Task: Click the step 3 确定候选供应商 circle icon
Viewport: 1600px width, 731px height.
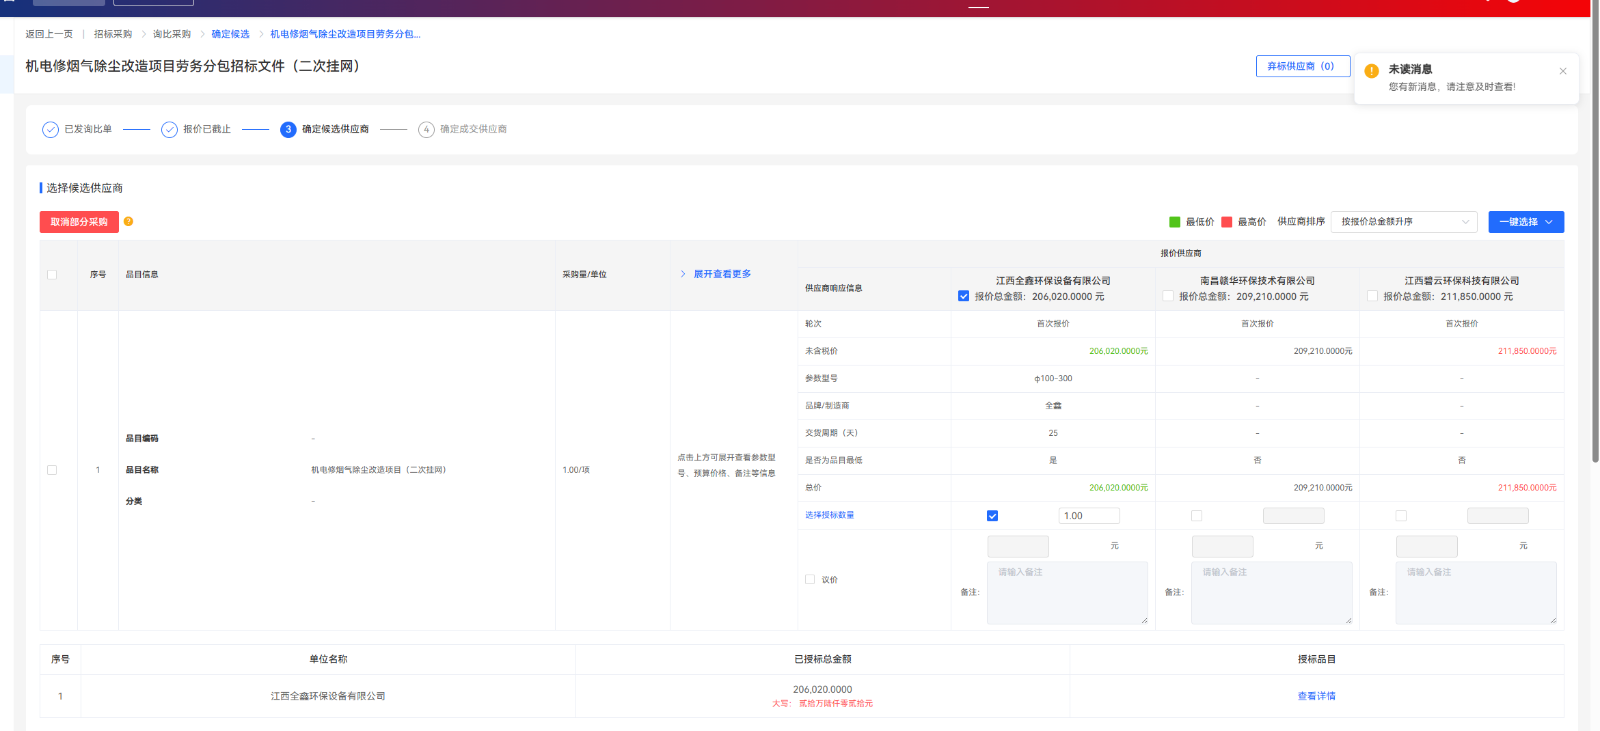Action: click(x=288, y=130)
